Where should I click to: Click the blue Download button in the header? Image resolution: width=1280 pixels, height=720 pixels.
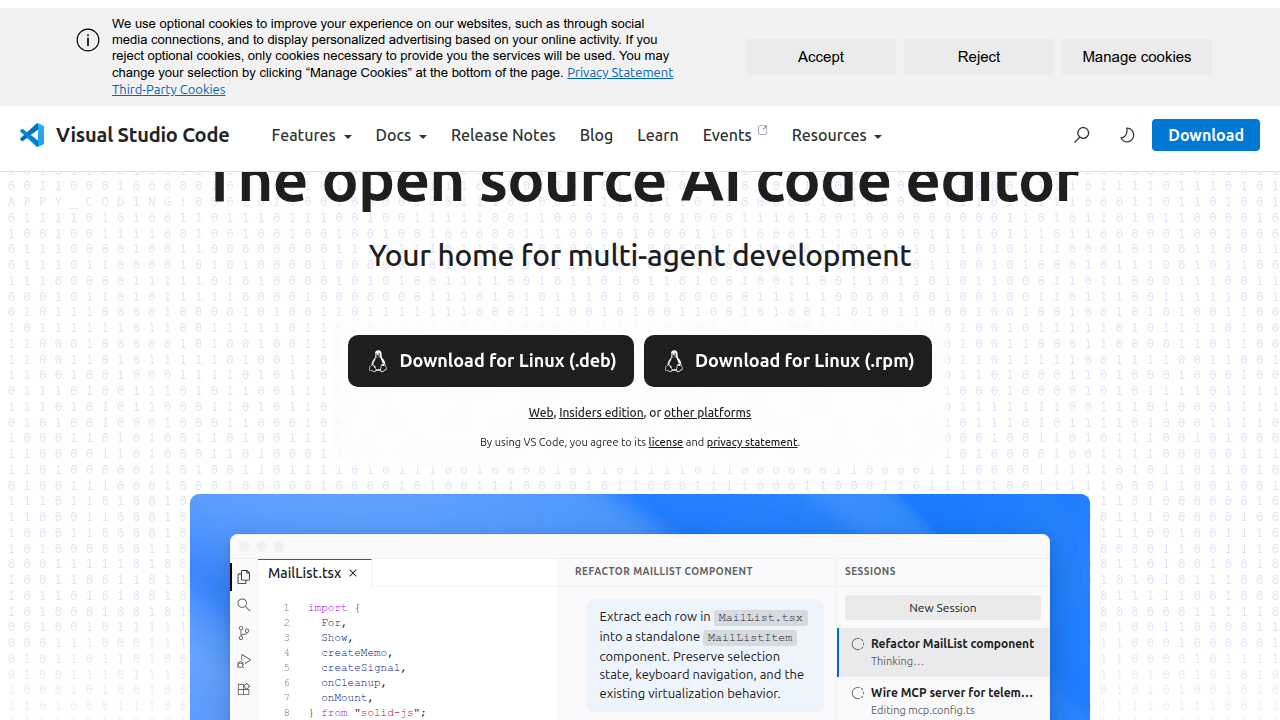pos(1206,135)
